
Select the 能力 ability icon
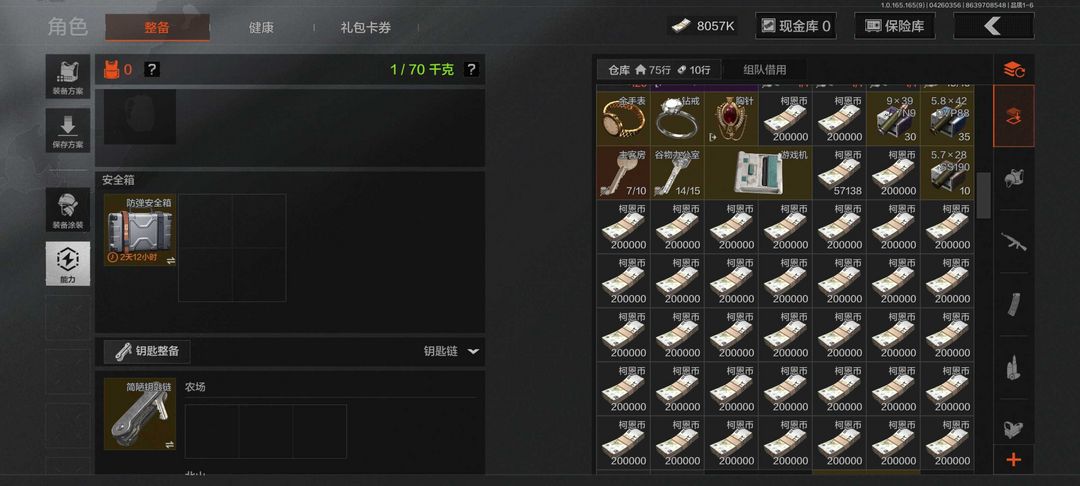coord(68,264)
